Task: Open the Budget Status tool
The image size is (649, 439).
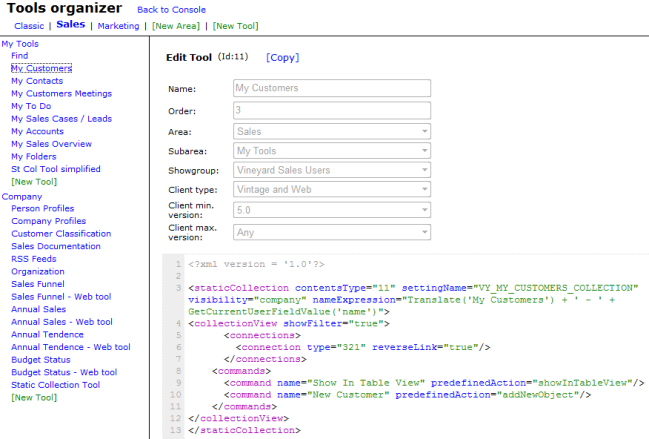Action: (x=41, y=360)
